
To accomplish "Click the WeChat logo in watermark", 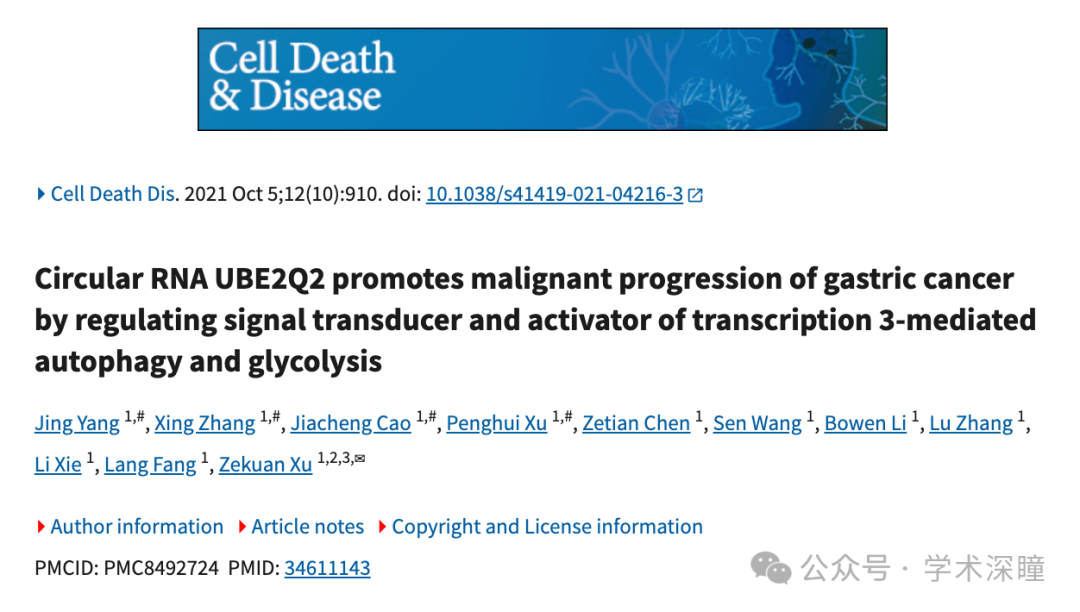I will point(771,568).
